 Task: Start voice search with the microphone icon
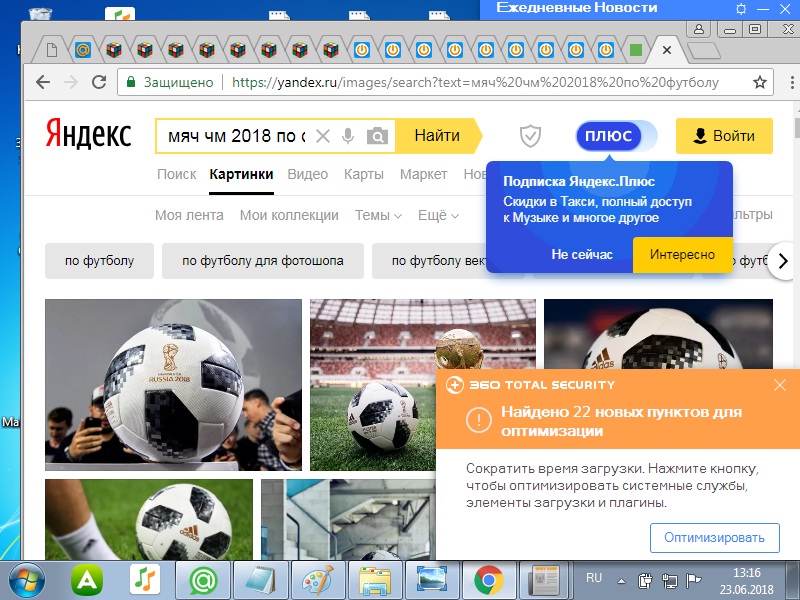[x=348, y=136]
